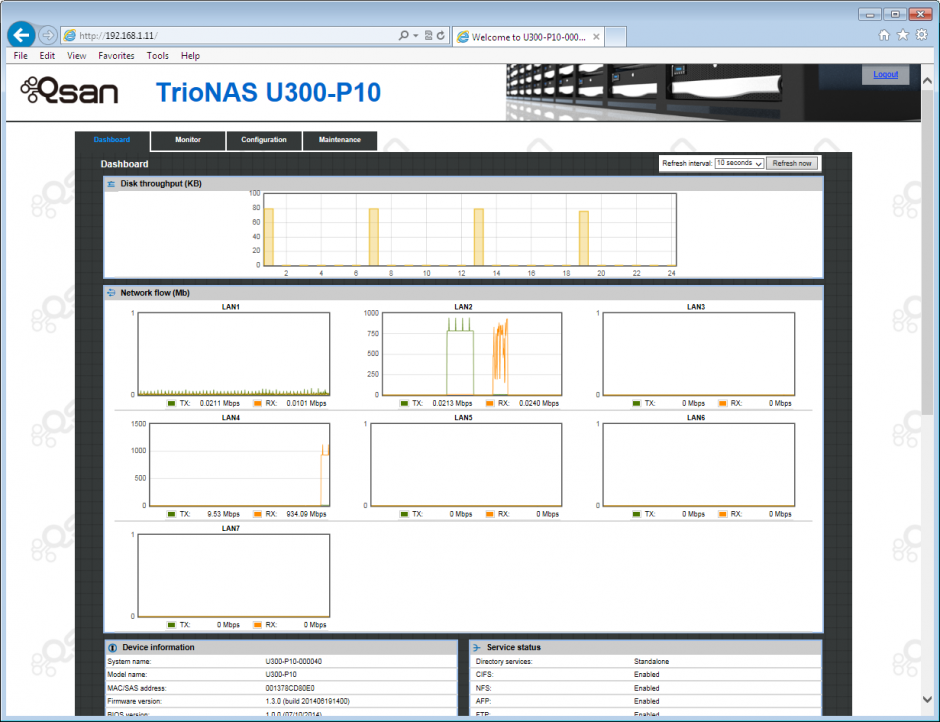
Task: Click the Disk throughput panel icon
Action: [111, 183]
